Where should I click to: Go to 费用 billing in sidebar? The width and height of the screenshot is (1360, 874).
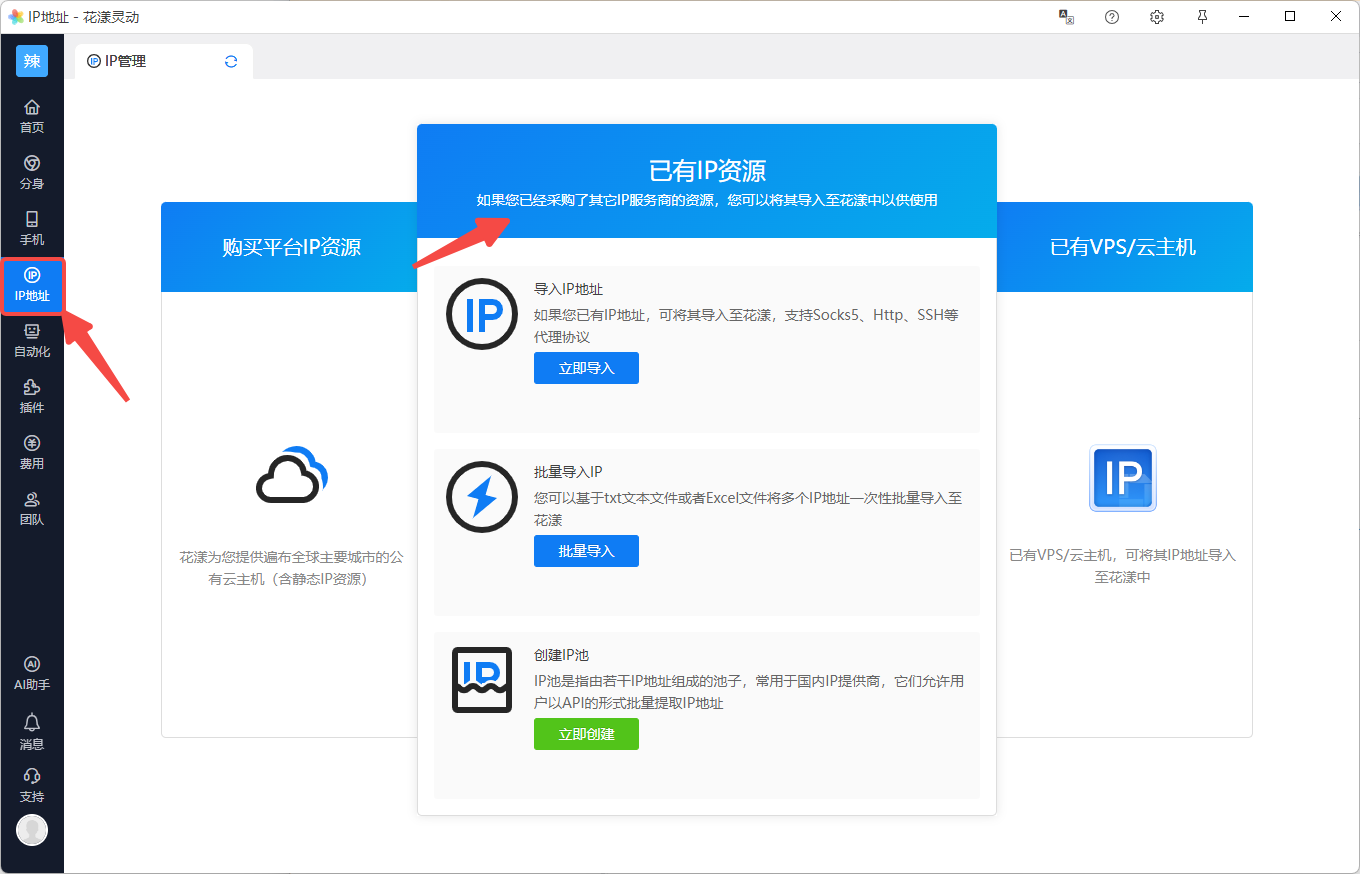pyautogui.click(x=32, y=451)
